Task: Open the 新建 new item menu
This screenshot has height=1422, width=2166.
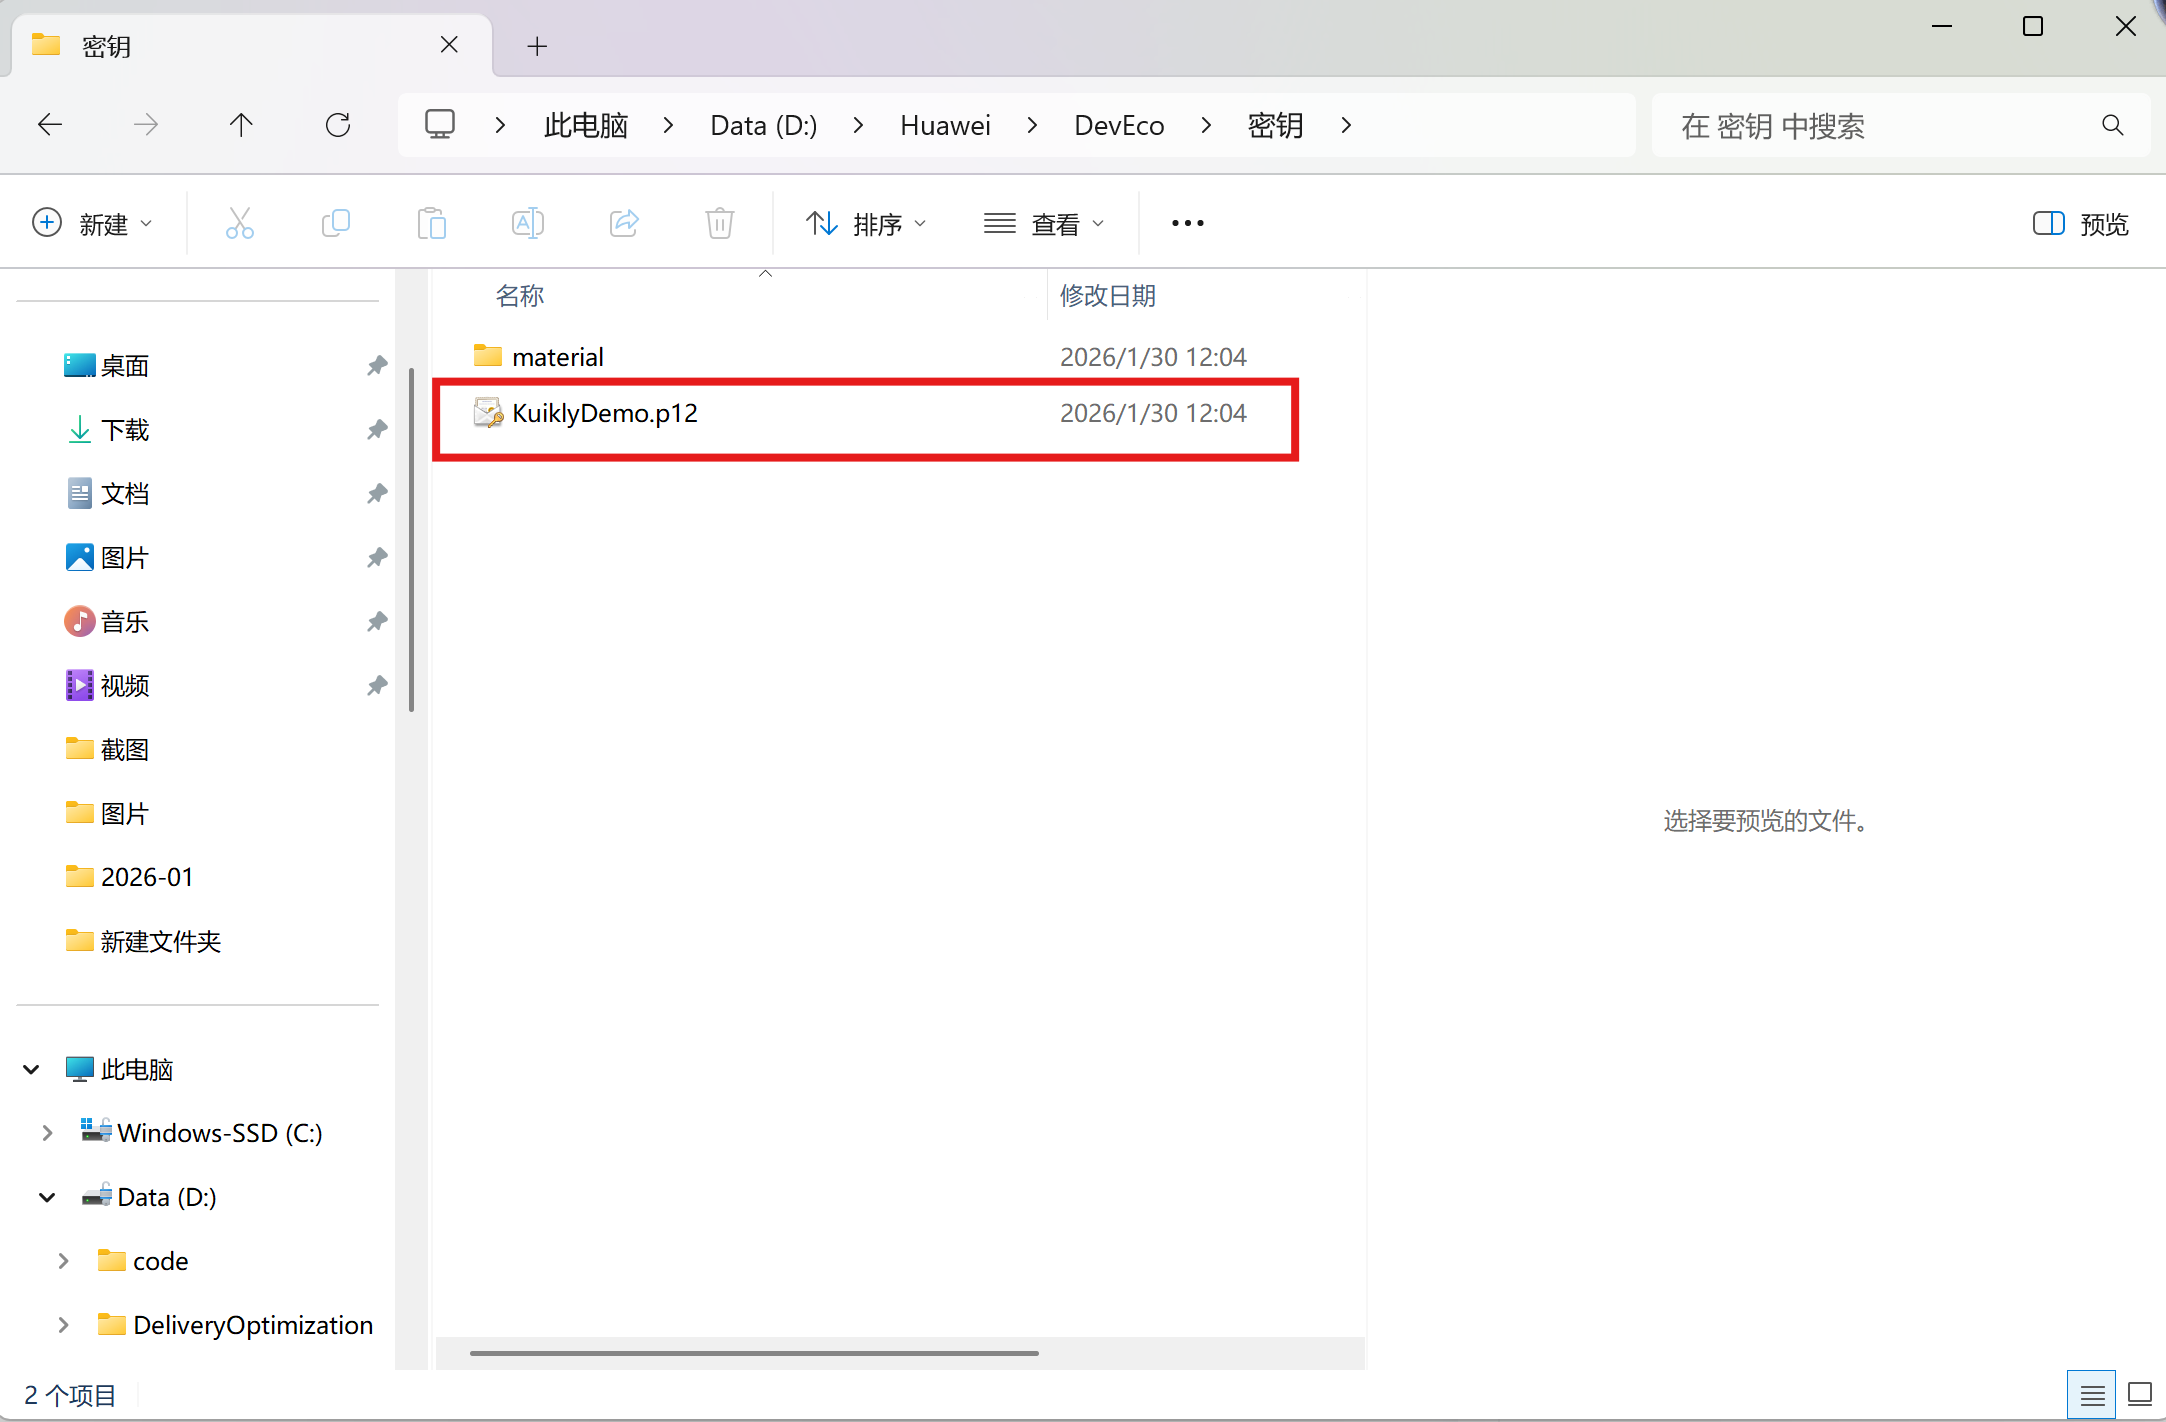Action: point(92,223)
